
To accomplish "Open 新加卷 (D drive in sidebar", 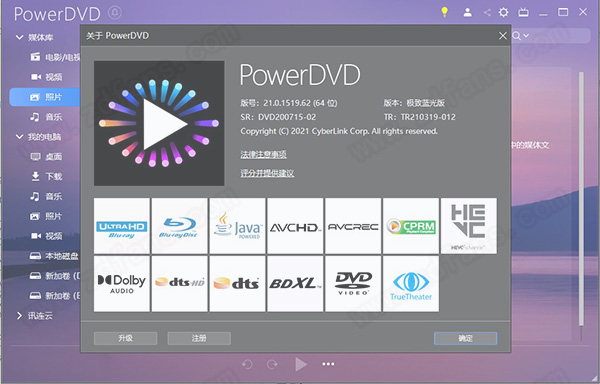I will pos(55,276).
